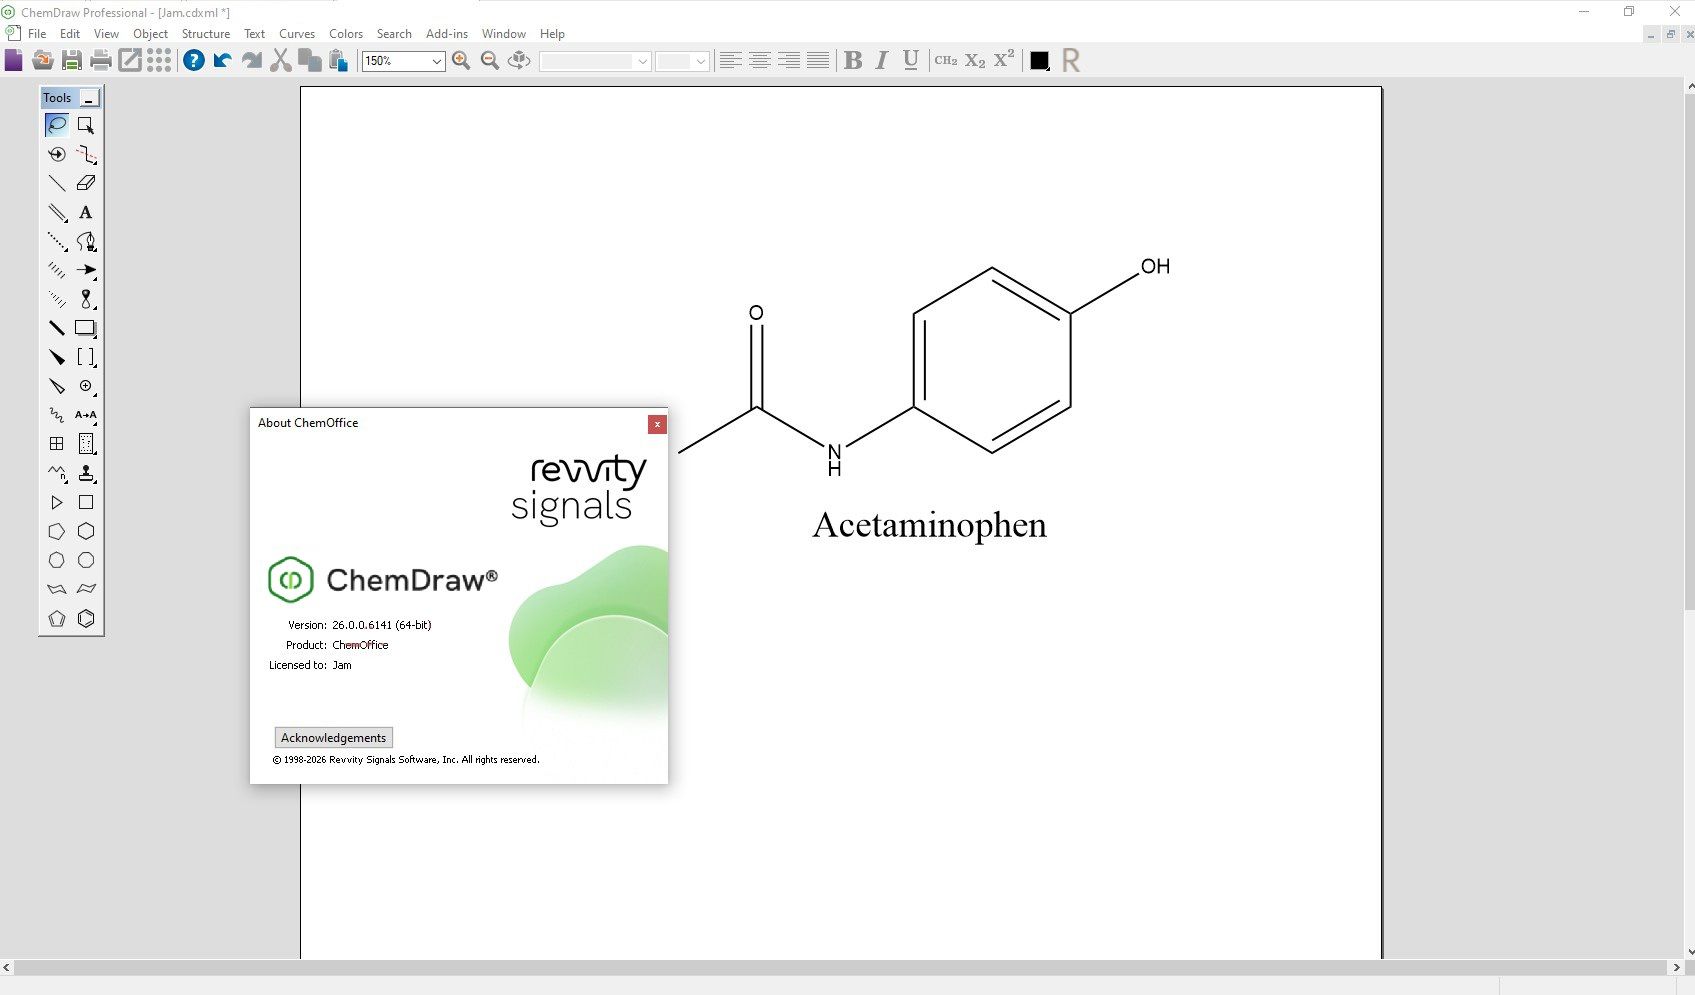Select the Pen drawing tool
This screenshot has height=995, width=1695.
(86, 241)
